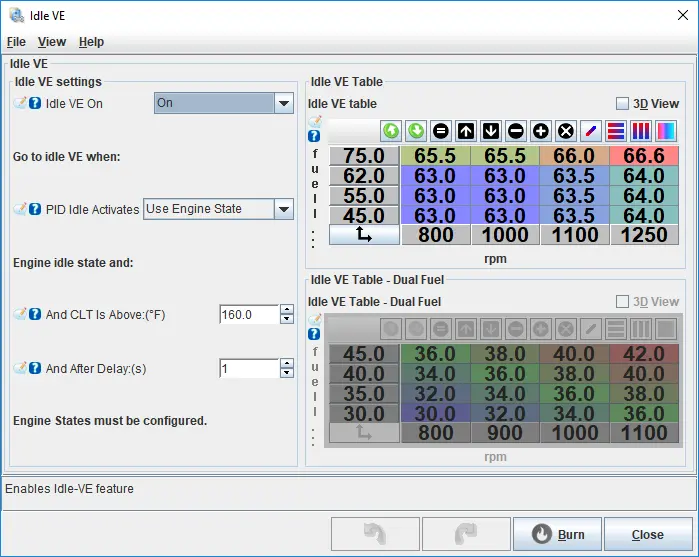Click the multiply (X) scale icon in Idle VE table
The image size is (699, 557).
[566, 131]
